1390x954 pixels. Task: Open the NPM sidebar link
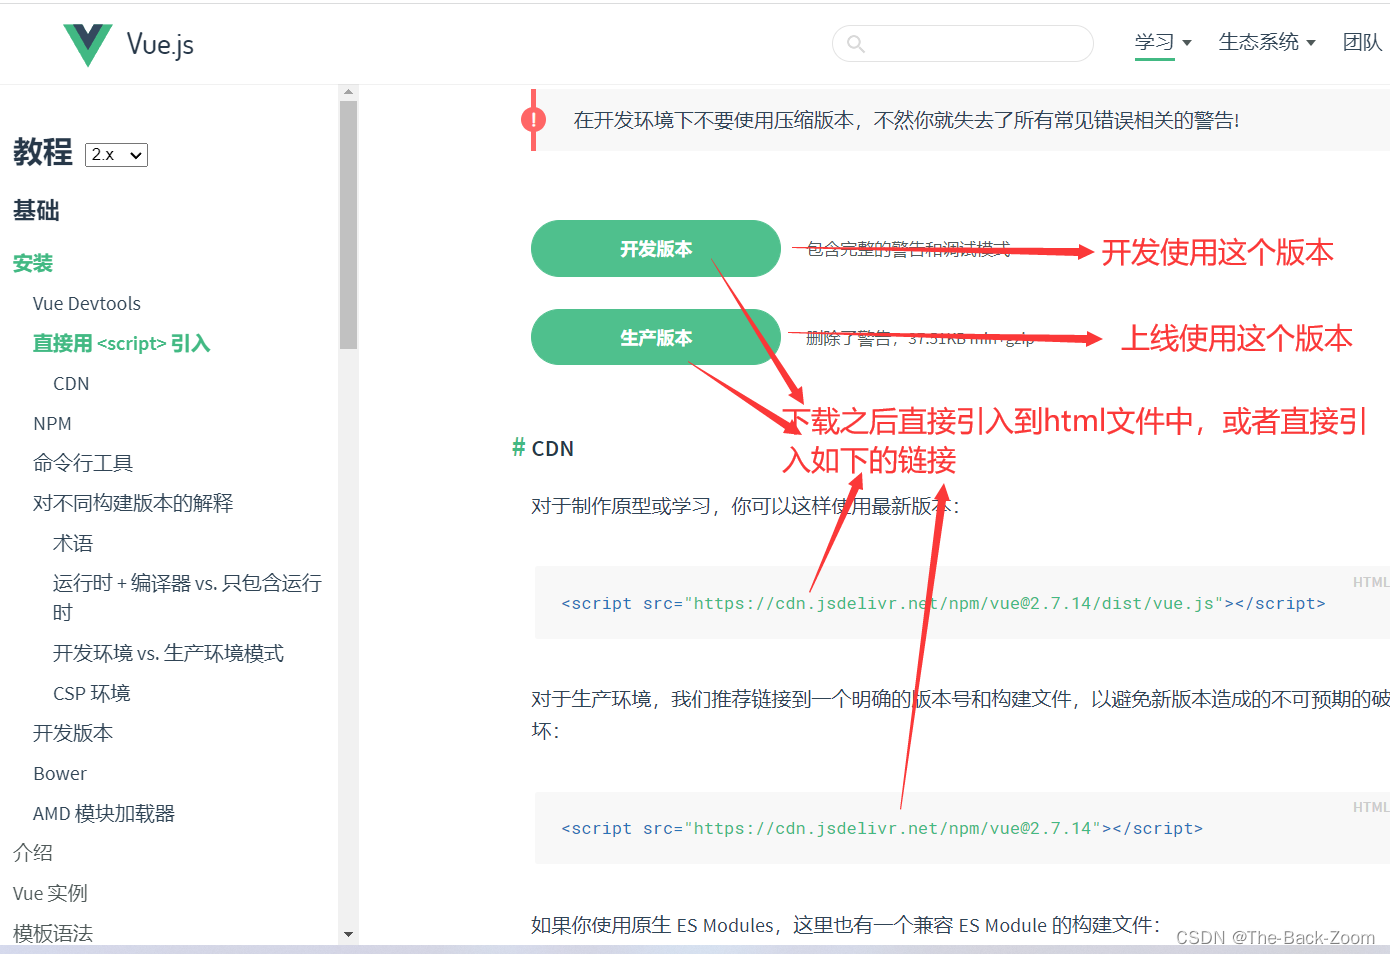(x=52, y=423)
